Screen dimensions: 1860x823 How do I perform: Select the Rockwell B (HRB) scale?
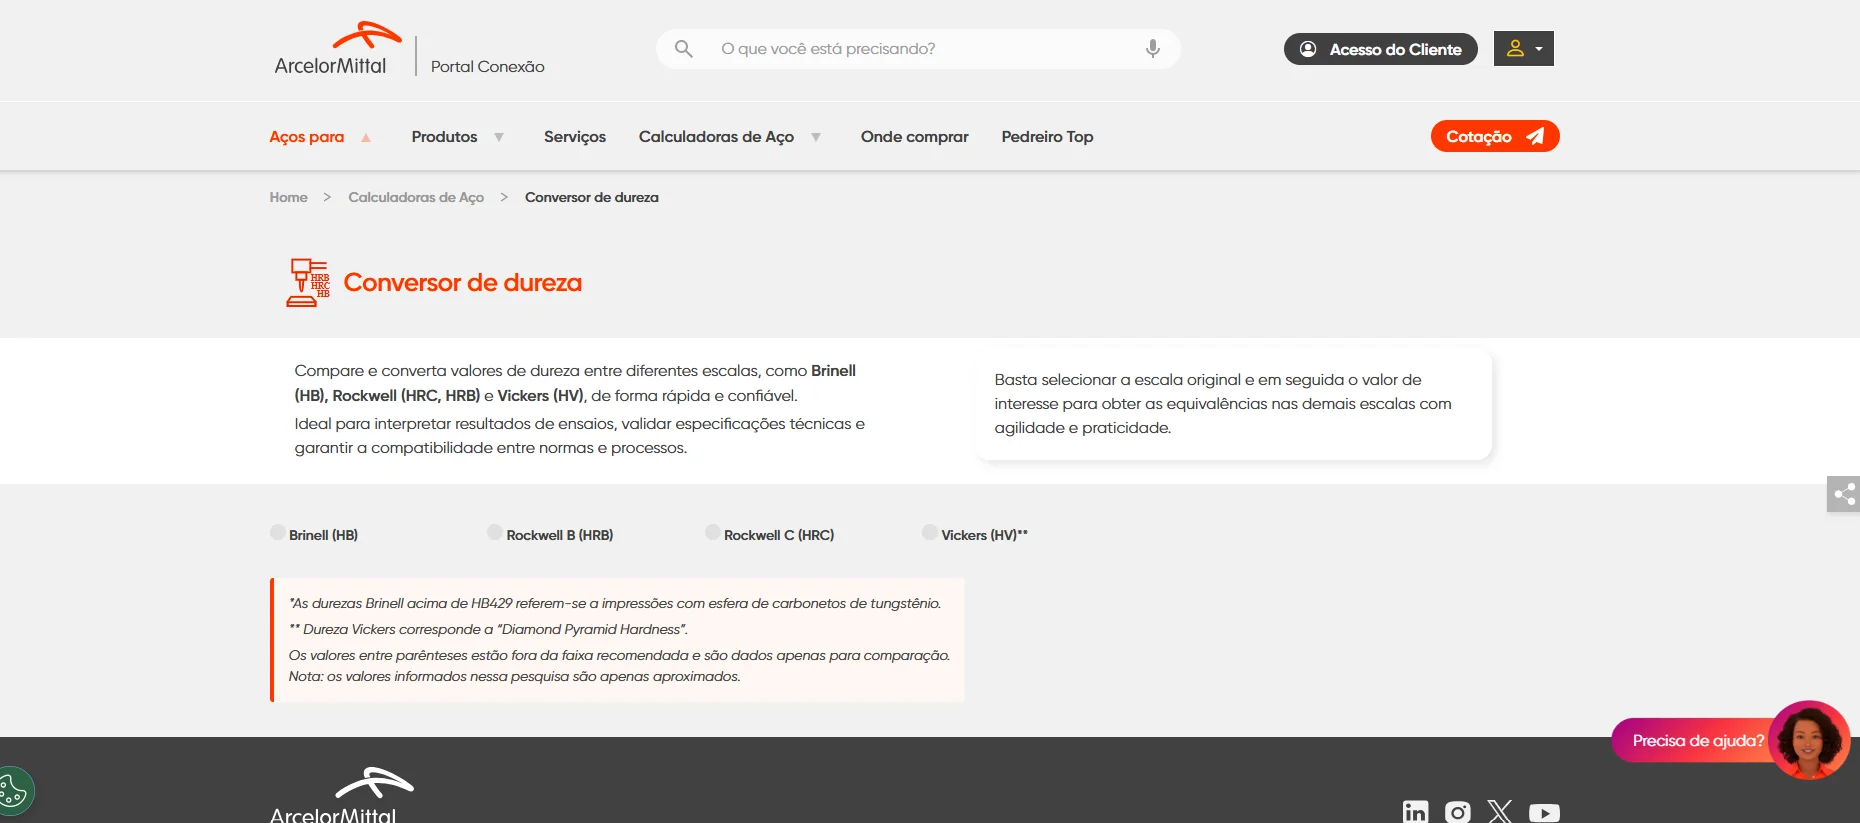(495, 533)
